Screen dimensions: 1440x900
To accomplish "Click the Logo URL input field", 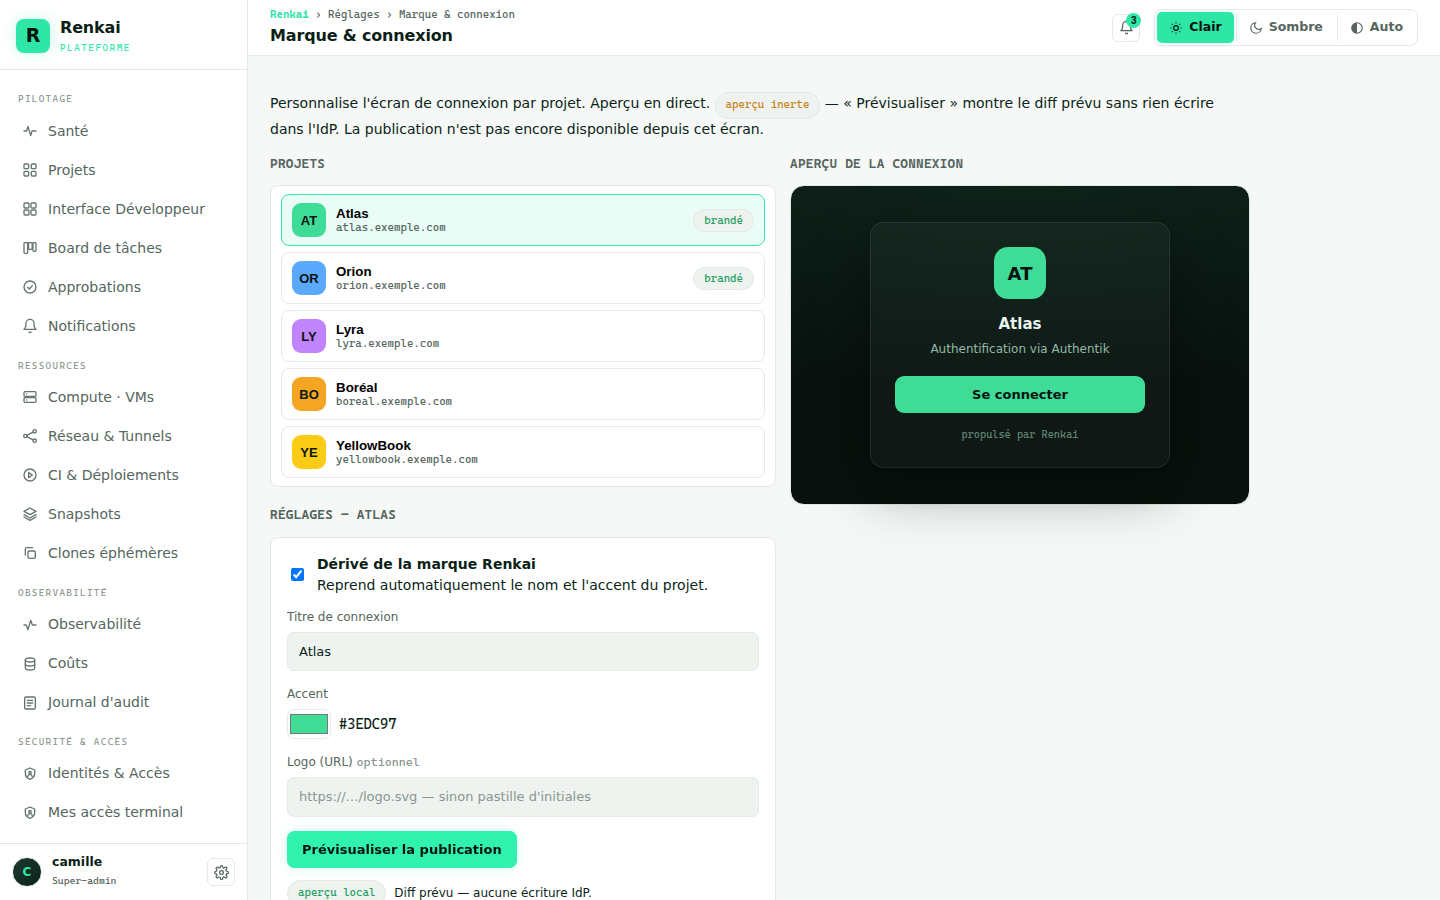I will pos(523,797).
